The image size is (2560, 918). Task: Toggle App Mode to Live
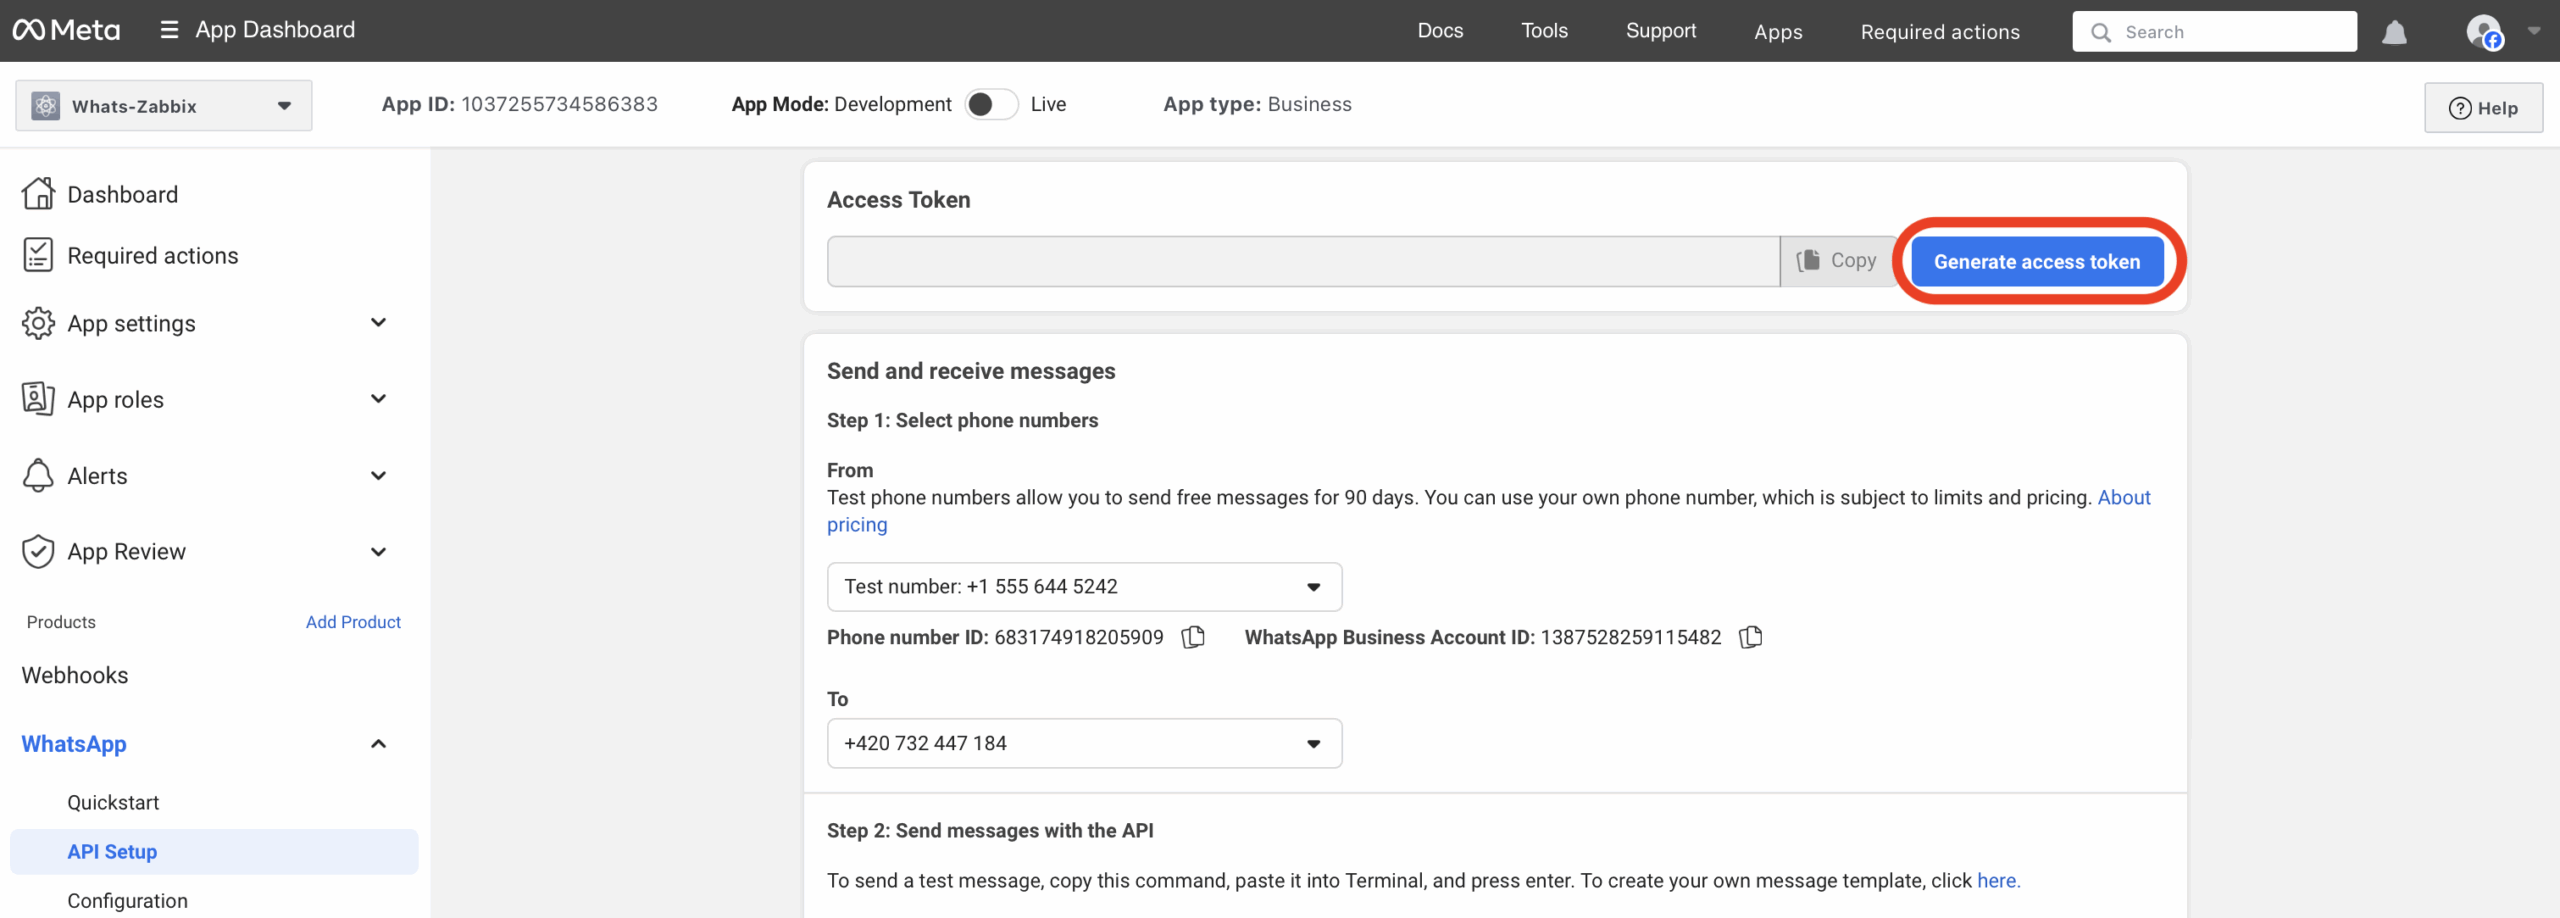pos(991,104)
